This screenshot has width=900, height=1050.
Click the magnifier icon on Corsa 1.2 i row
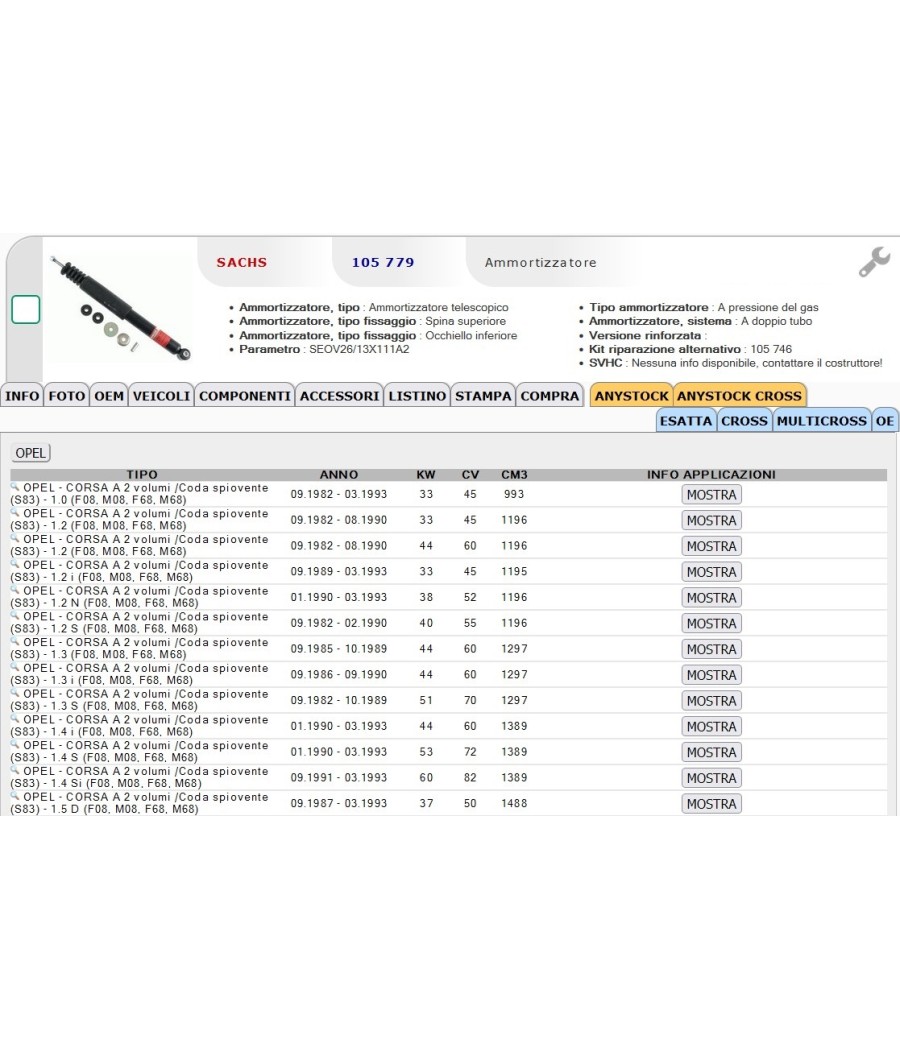[x=15, y=565]
